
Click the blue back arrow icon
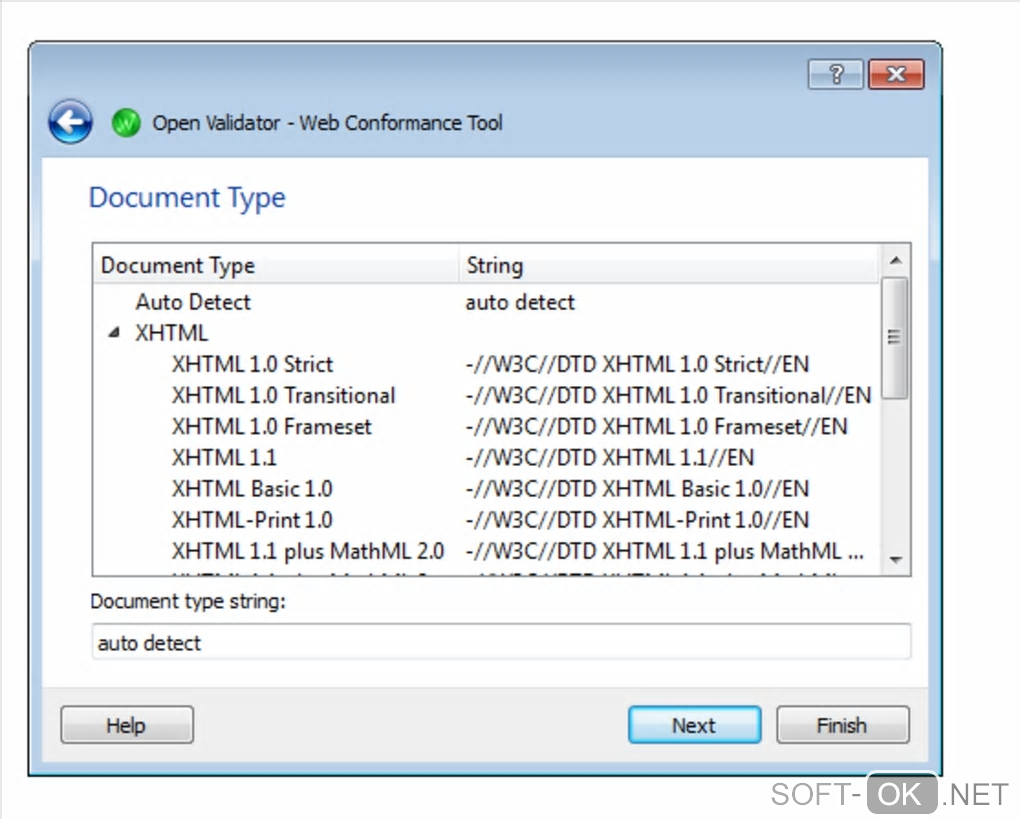point(70,123)
